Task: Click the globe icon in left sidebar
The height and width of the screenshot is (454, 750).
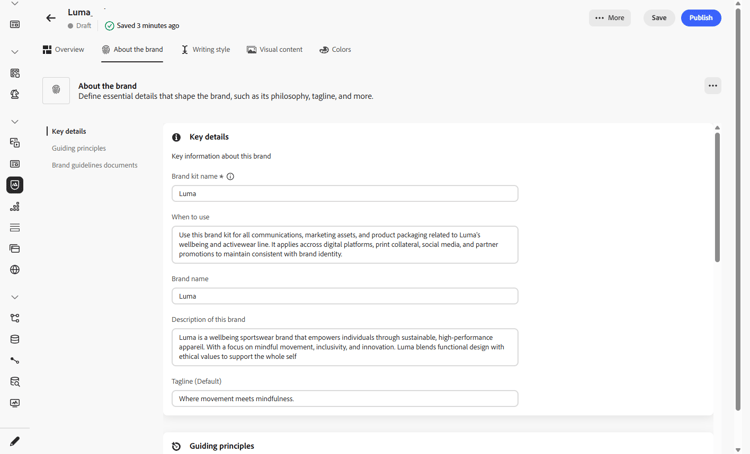Action: point(15,270)
